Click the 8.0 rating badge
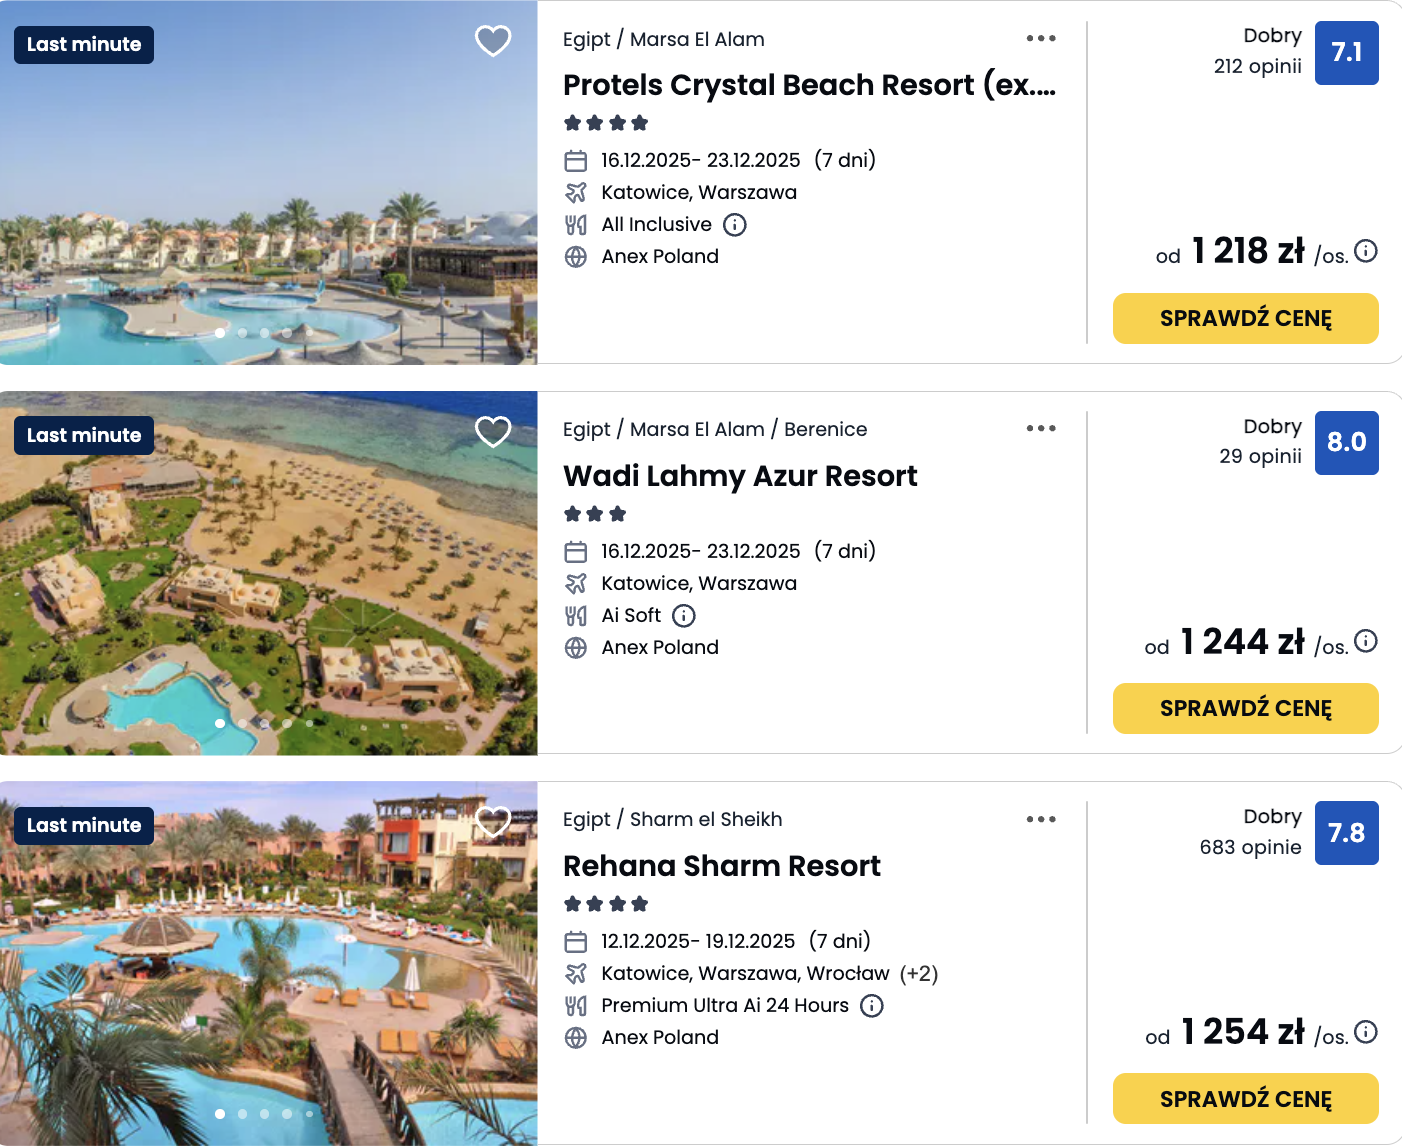Viewport: 1402px width, 1146px height. pyautogui.click(x=1346, y=443)
